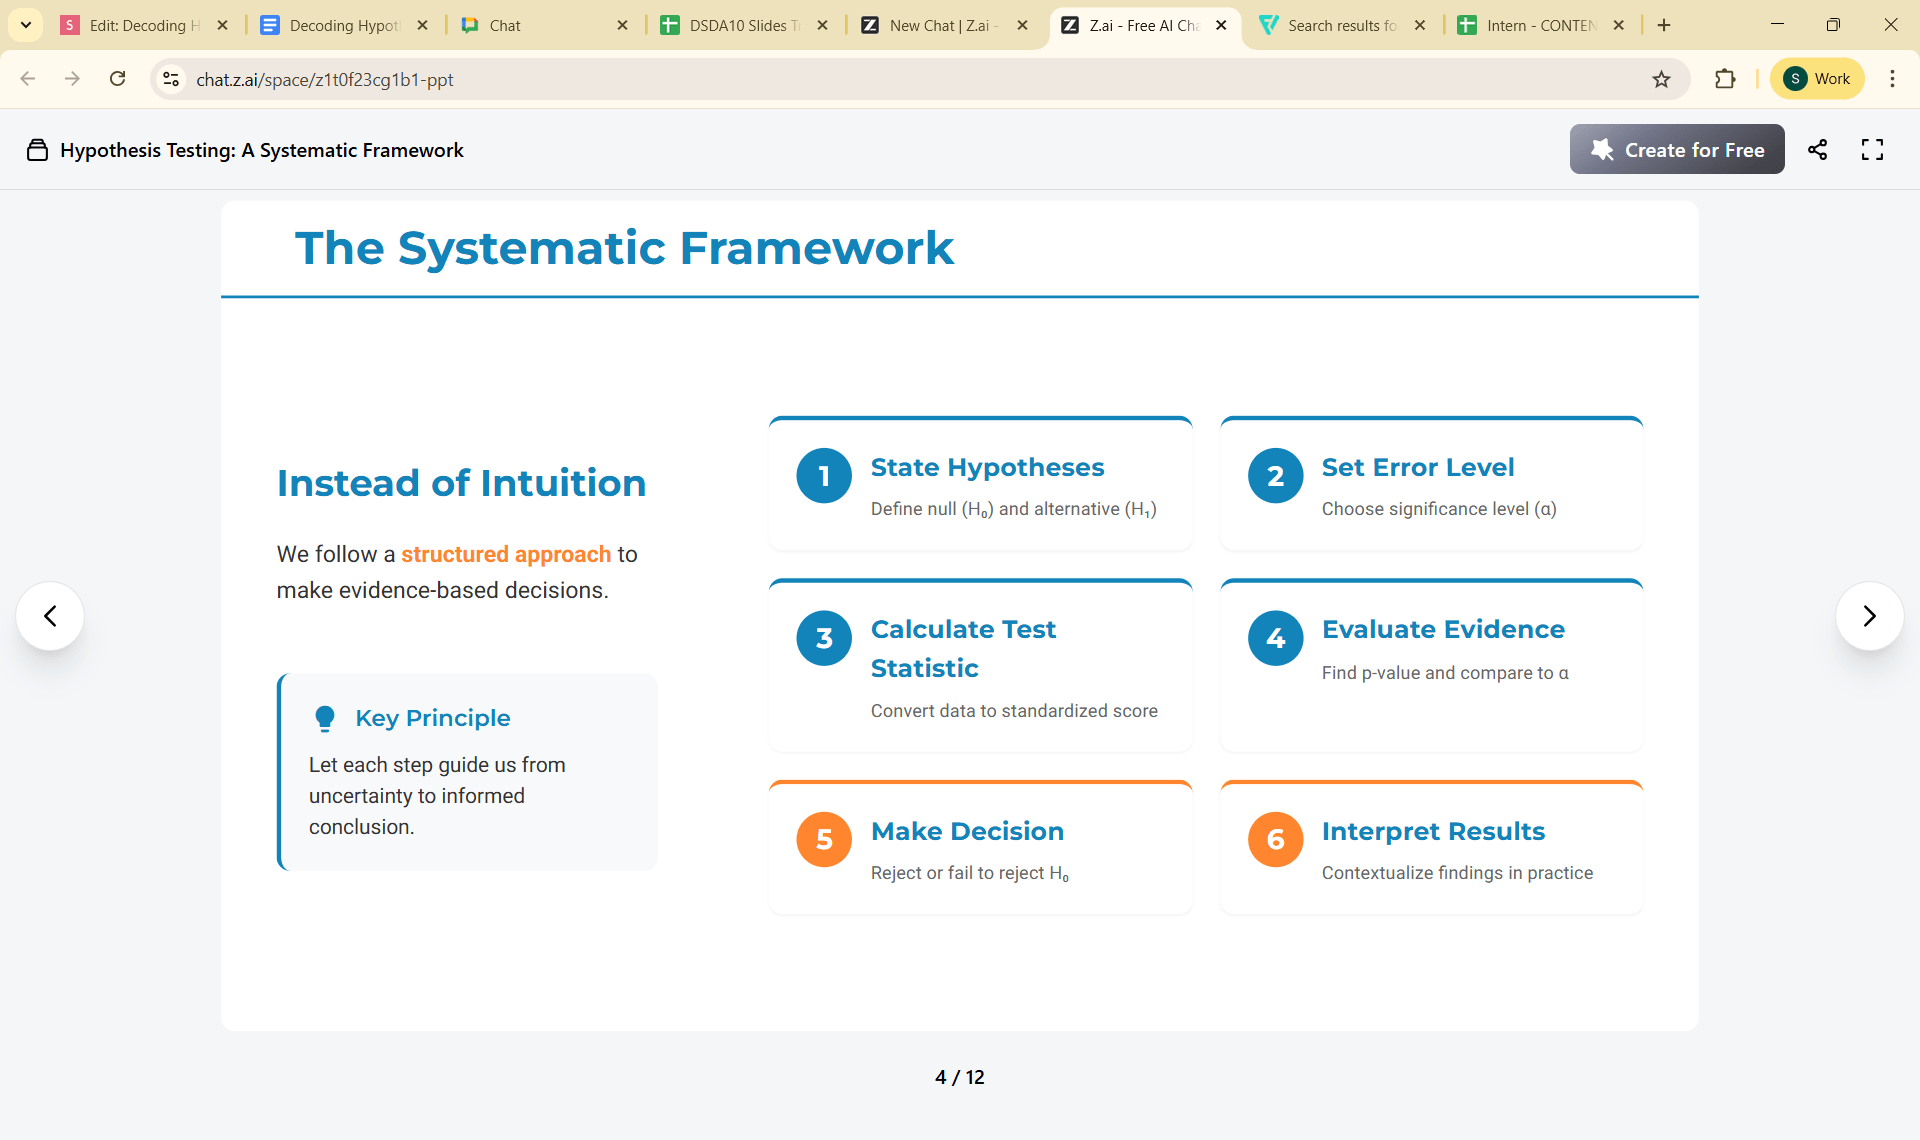Click the Create for Free button
The width and height of the screenshot is (1920, 1140).
[x=1677, y=150]
